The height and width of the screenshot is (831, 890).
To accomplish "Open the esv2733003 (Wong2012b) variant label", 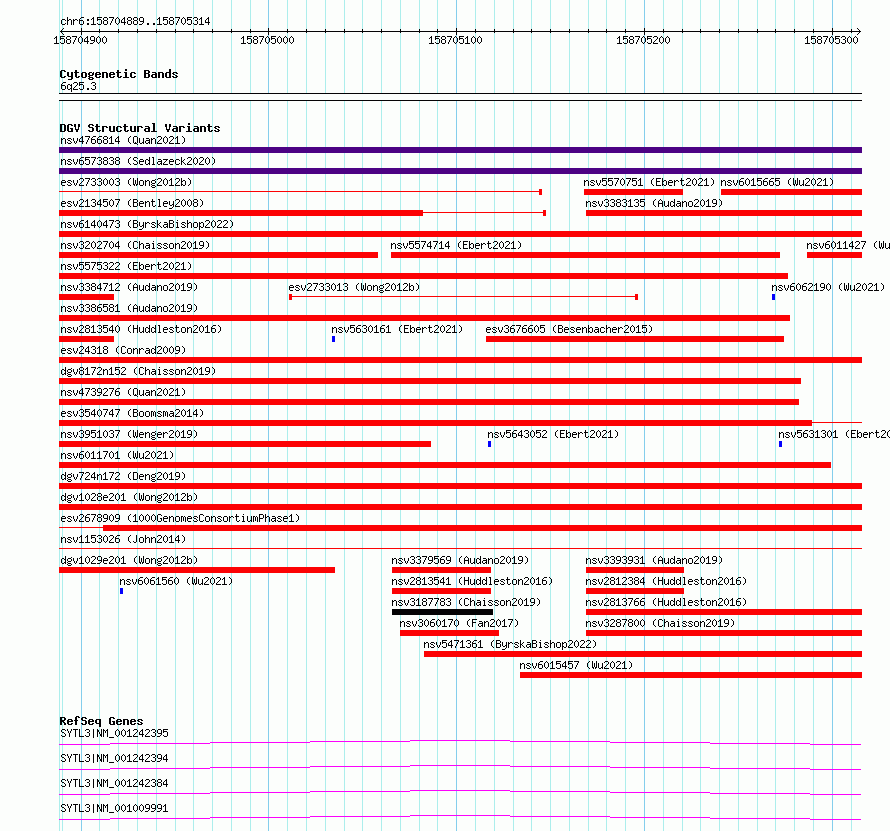I will click(126, 182).
